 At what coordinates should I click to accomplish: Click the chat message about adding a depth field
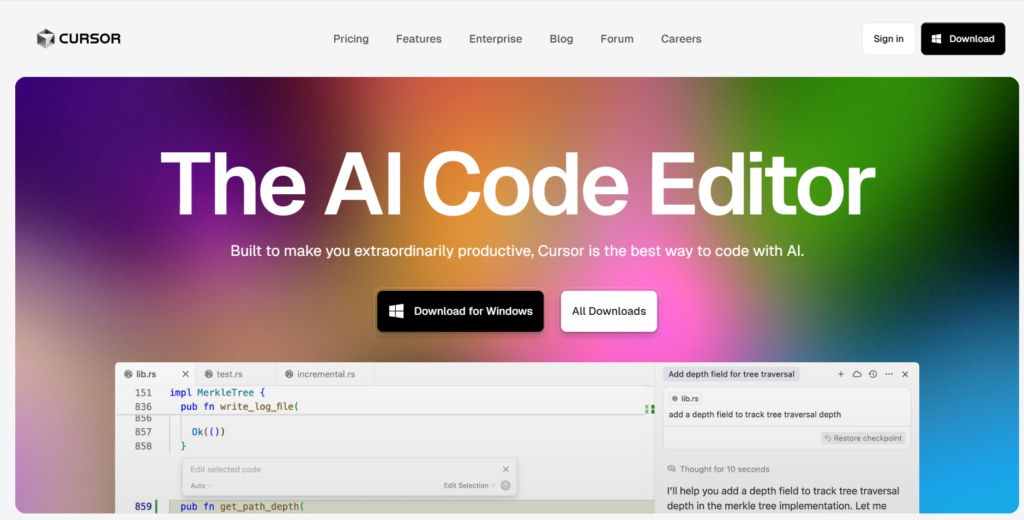click(754, 414)
